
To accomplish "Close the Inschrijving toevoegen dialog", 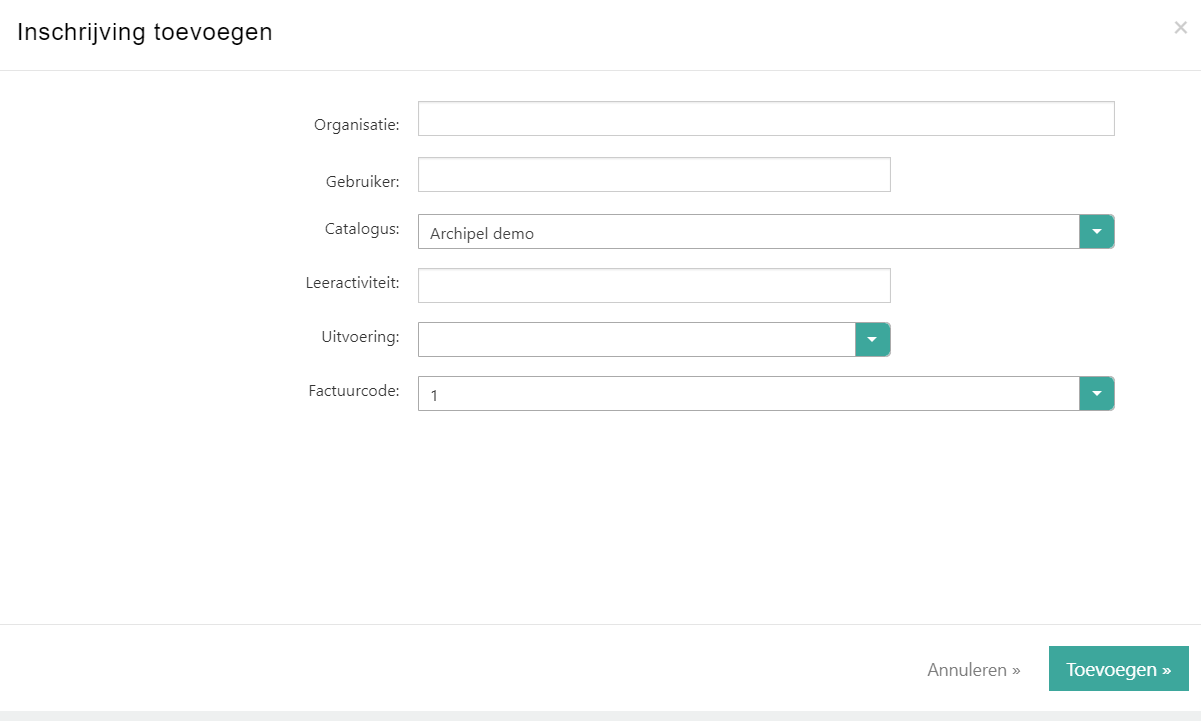I will (1180, 28).
